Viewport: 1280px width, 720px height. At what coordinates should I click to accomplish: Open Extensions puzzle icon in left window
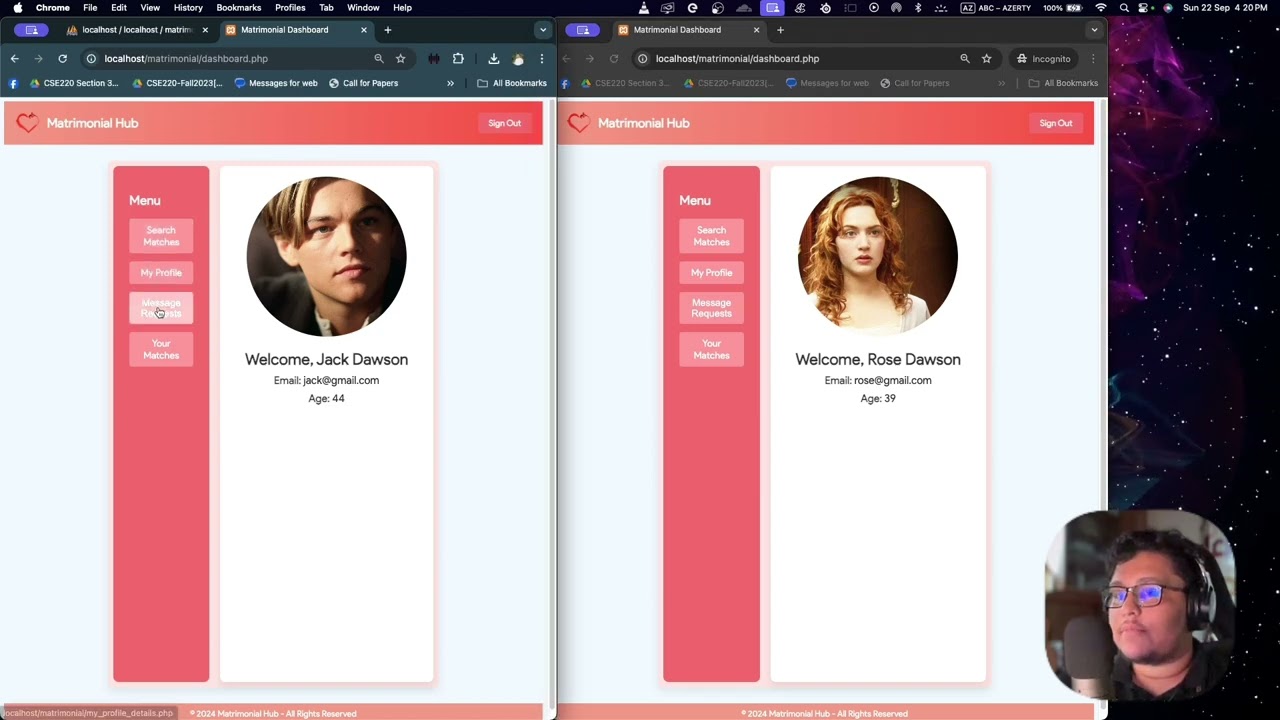pyautogui.click(x=458, y=59)
